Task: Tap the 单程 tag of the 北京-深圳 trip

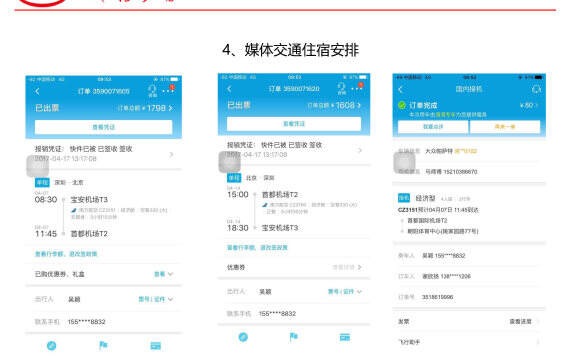Action: click(234, 178)
